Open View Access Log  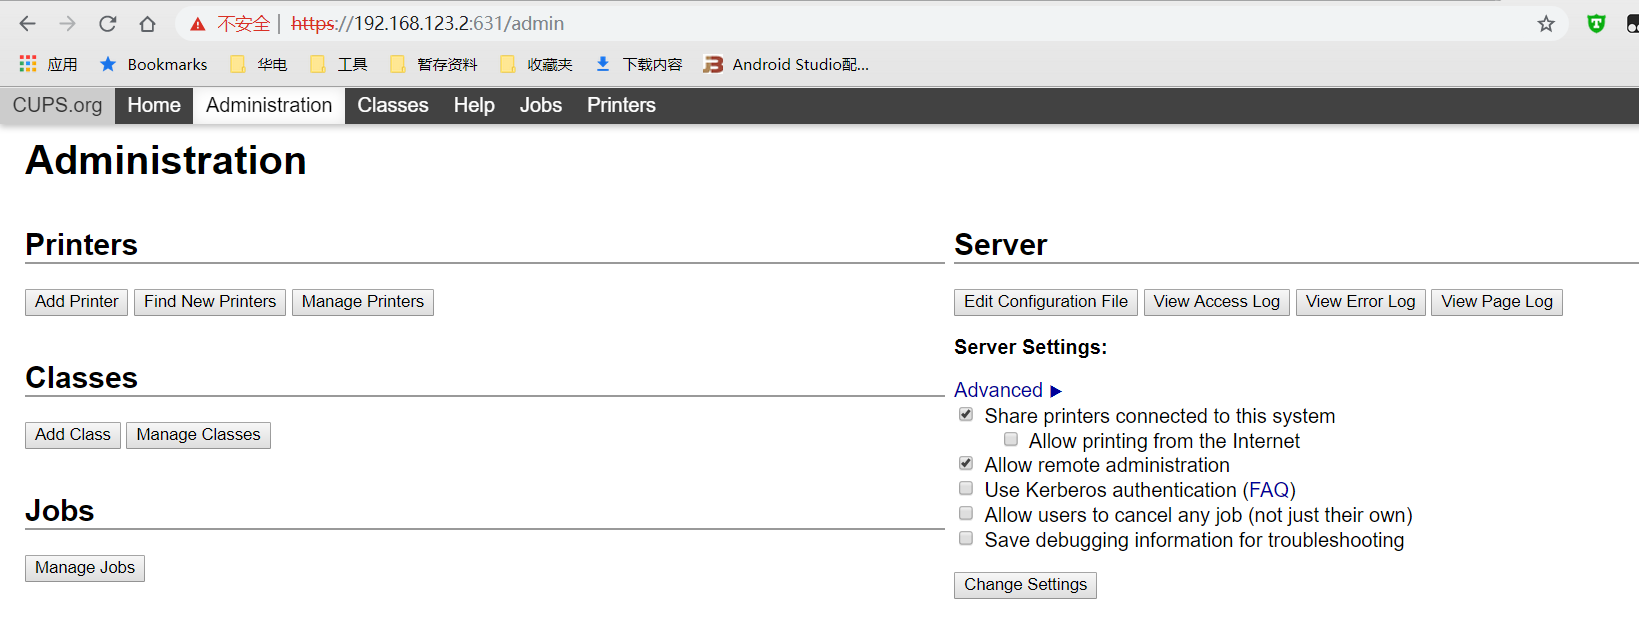click(1217, 302)
